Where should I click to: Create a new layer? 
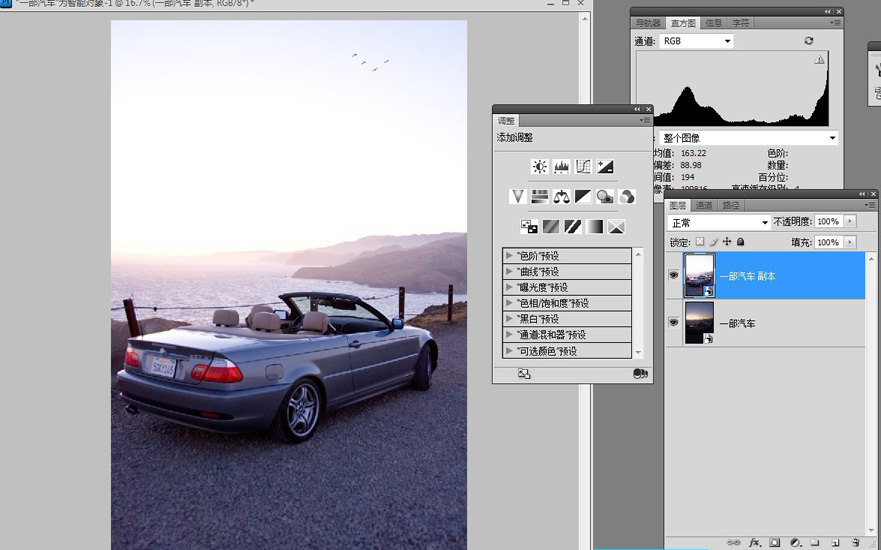click(x=835, y=542)
